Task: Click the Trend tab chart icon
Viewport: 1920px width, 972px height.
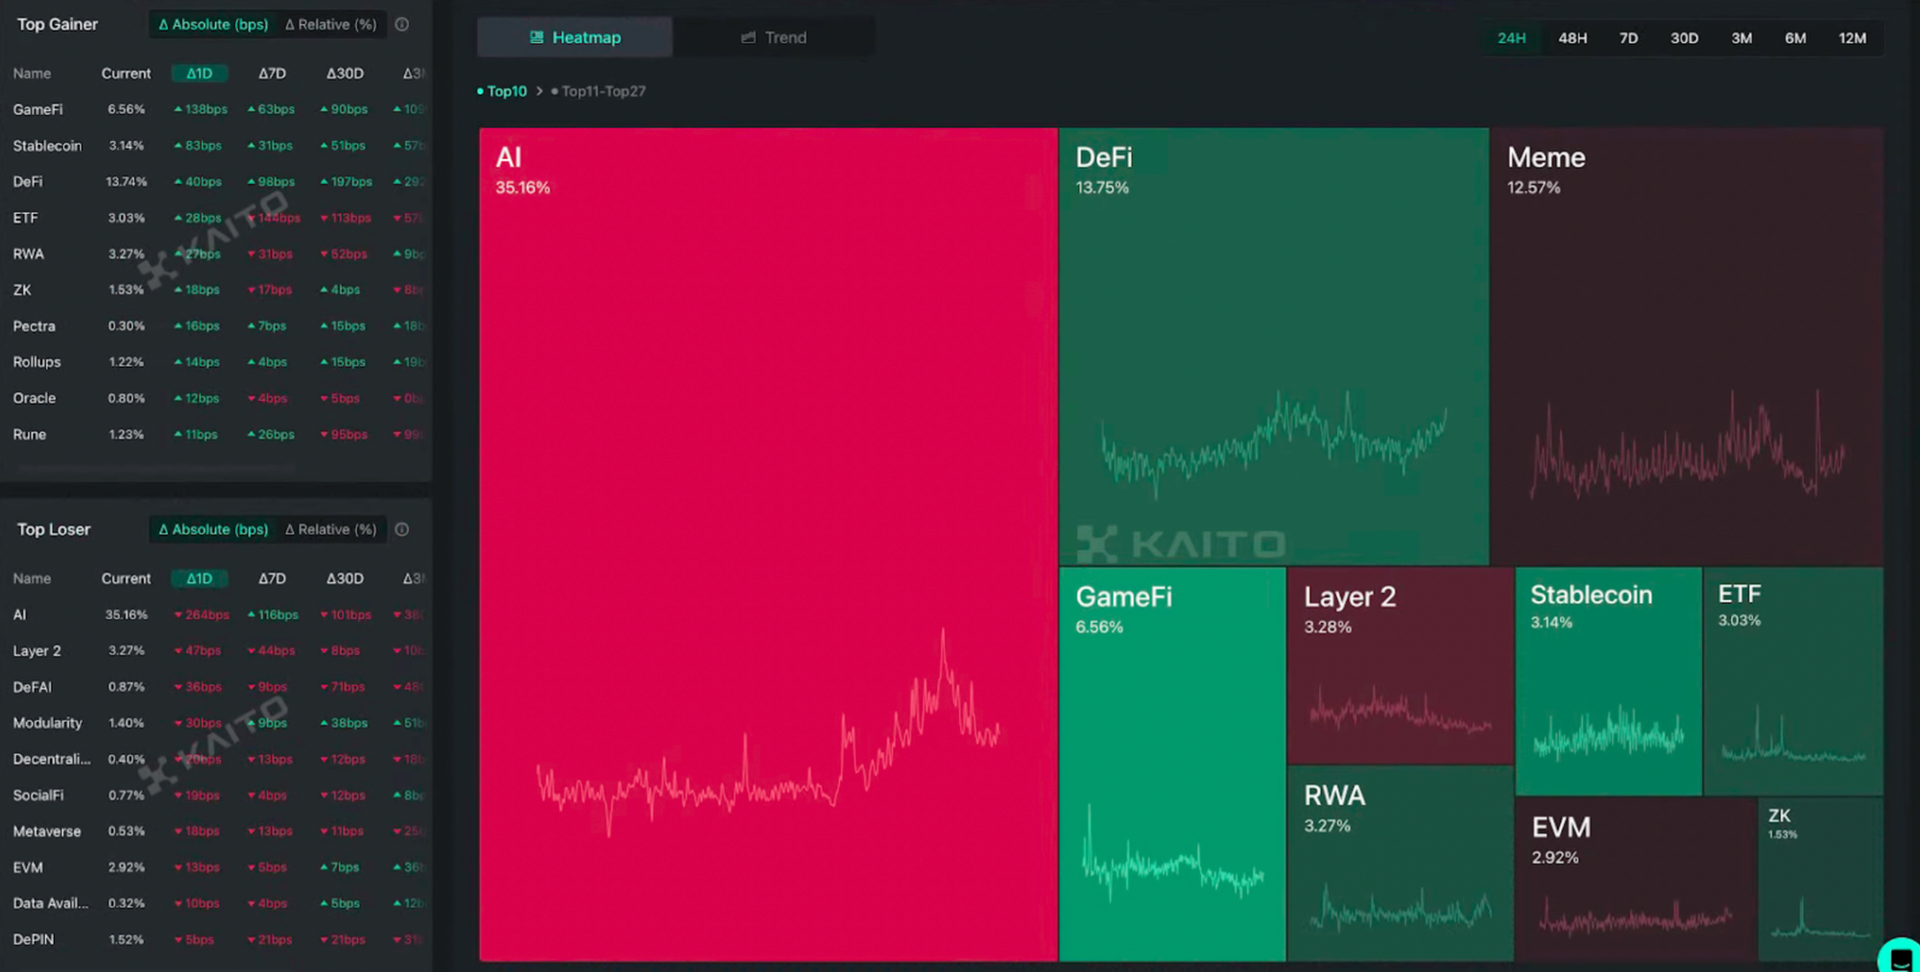Action: 748,38
